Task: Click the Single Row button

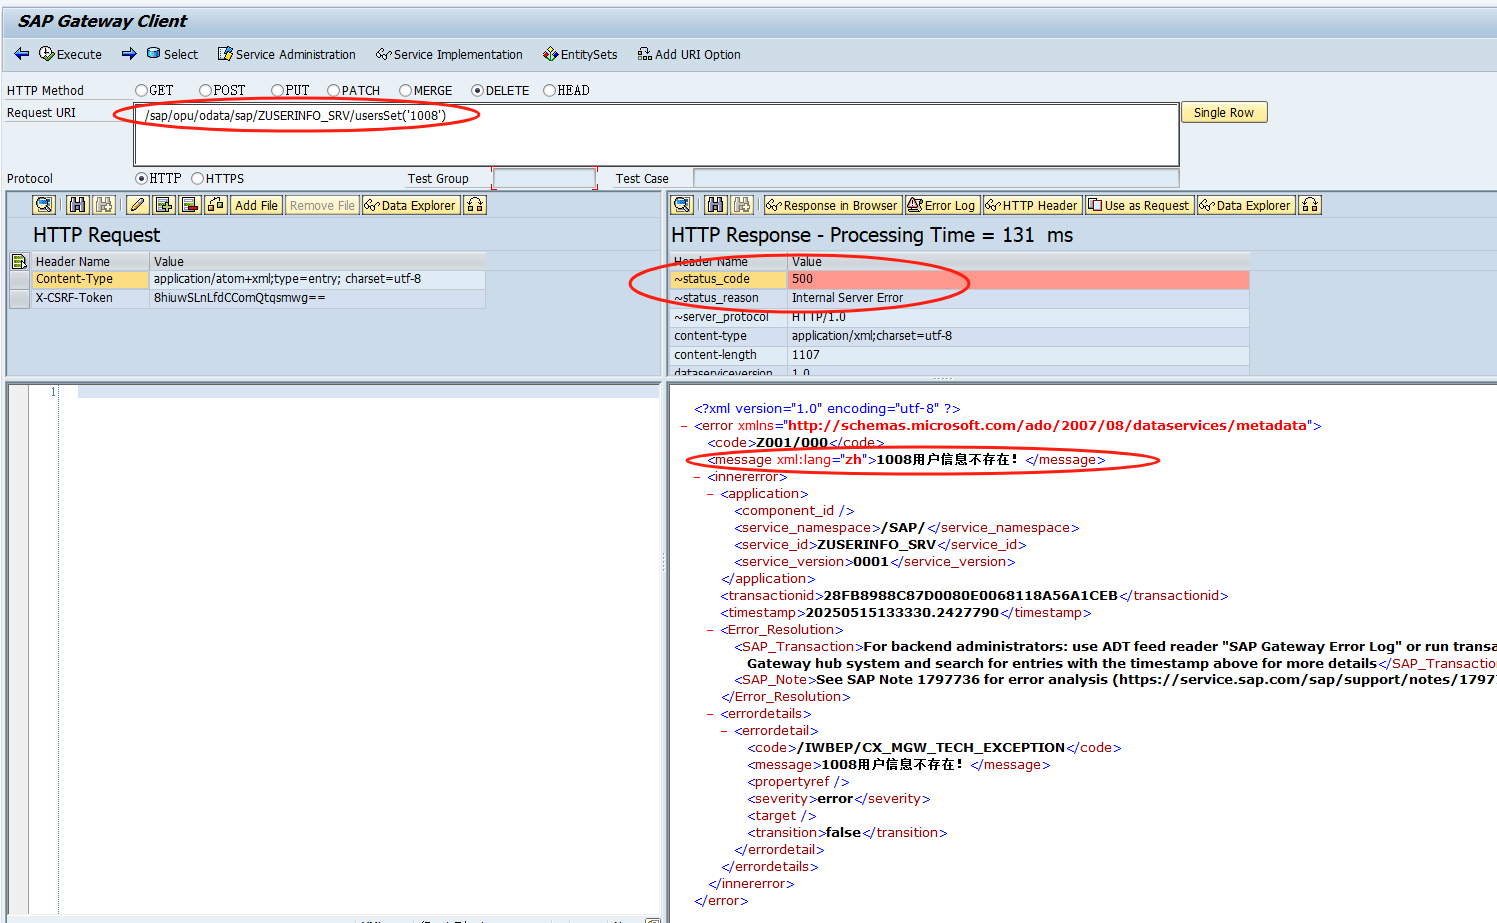Action: 1223,112
